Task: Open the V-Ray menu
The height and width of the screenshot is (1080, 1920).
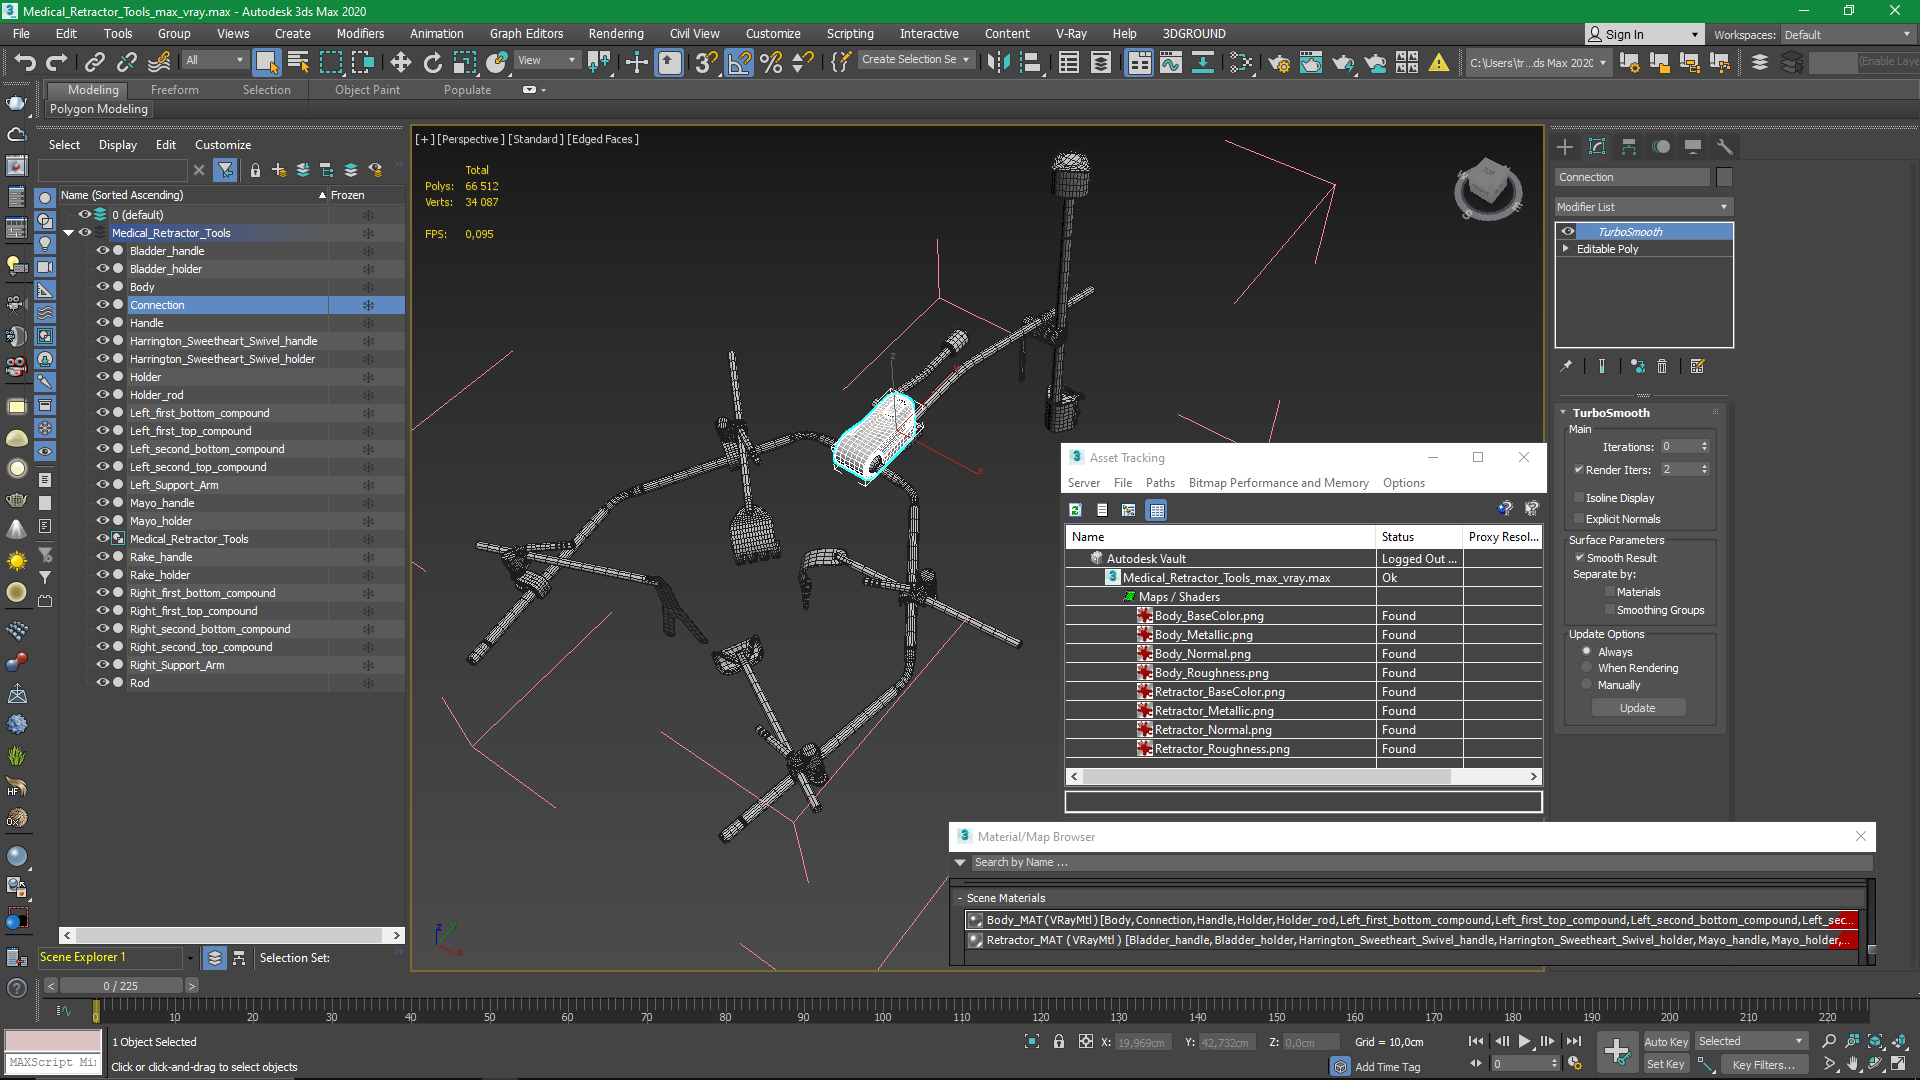Action: [x=1071, y=34]
